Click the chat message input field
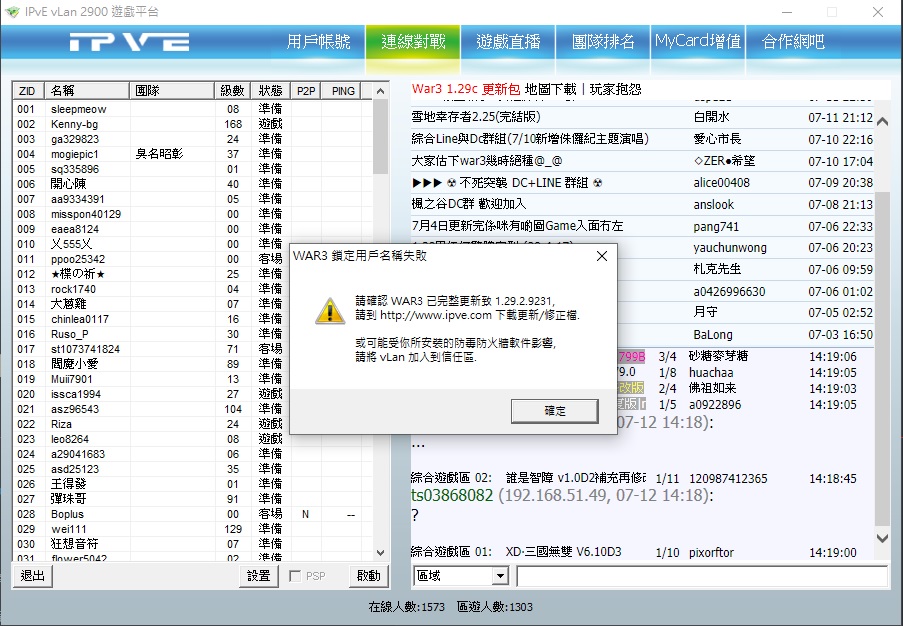This screenshot has height=626, width=903. pyautogui.click(x=701, y=576)
